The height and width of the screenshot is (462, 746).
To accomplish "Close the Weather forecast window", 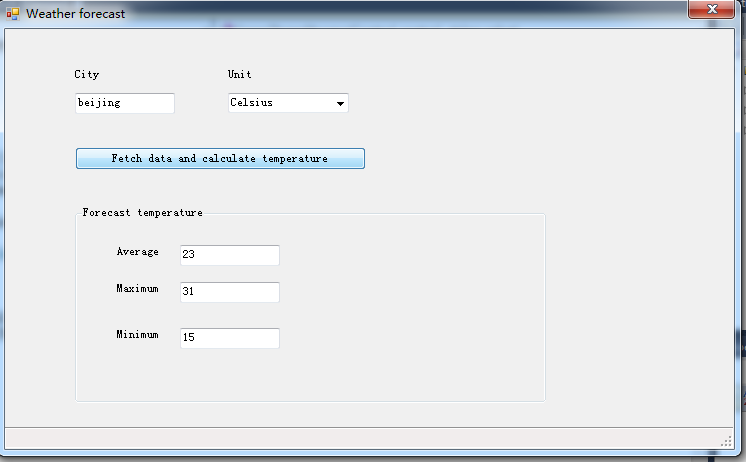I will (x=711, y=9).
